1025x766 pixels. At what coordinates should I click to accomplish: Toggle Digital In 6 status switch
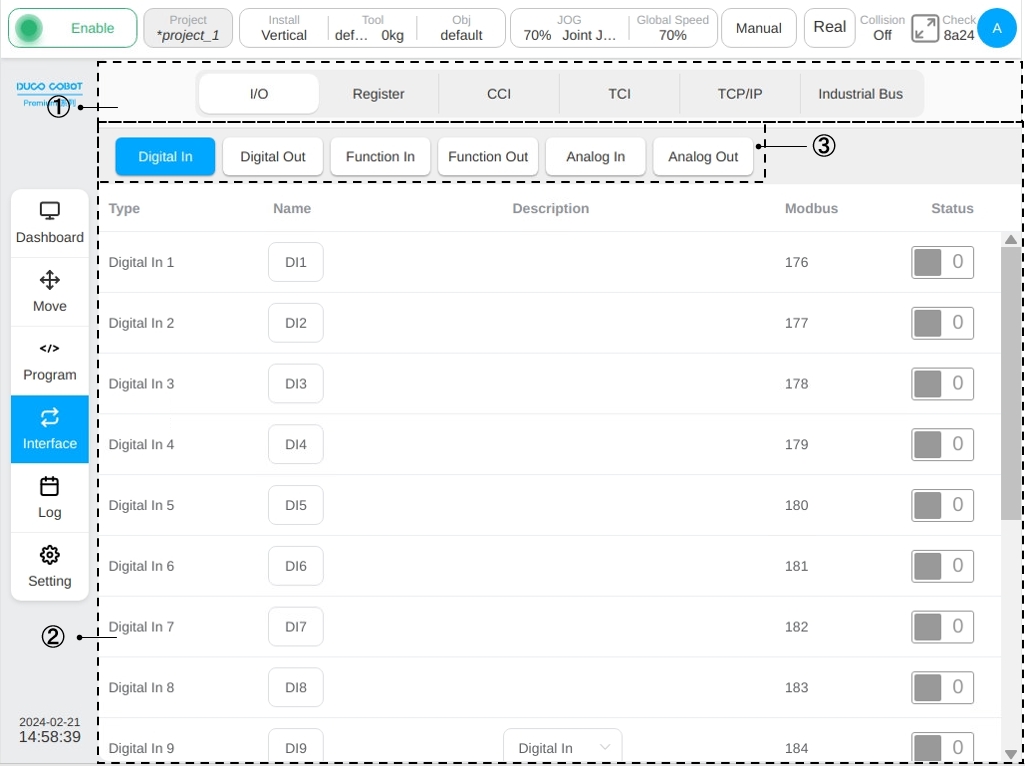(x=942, y=566)
